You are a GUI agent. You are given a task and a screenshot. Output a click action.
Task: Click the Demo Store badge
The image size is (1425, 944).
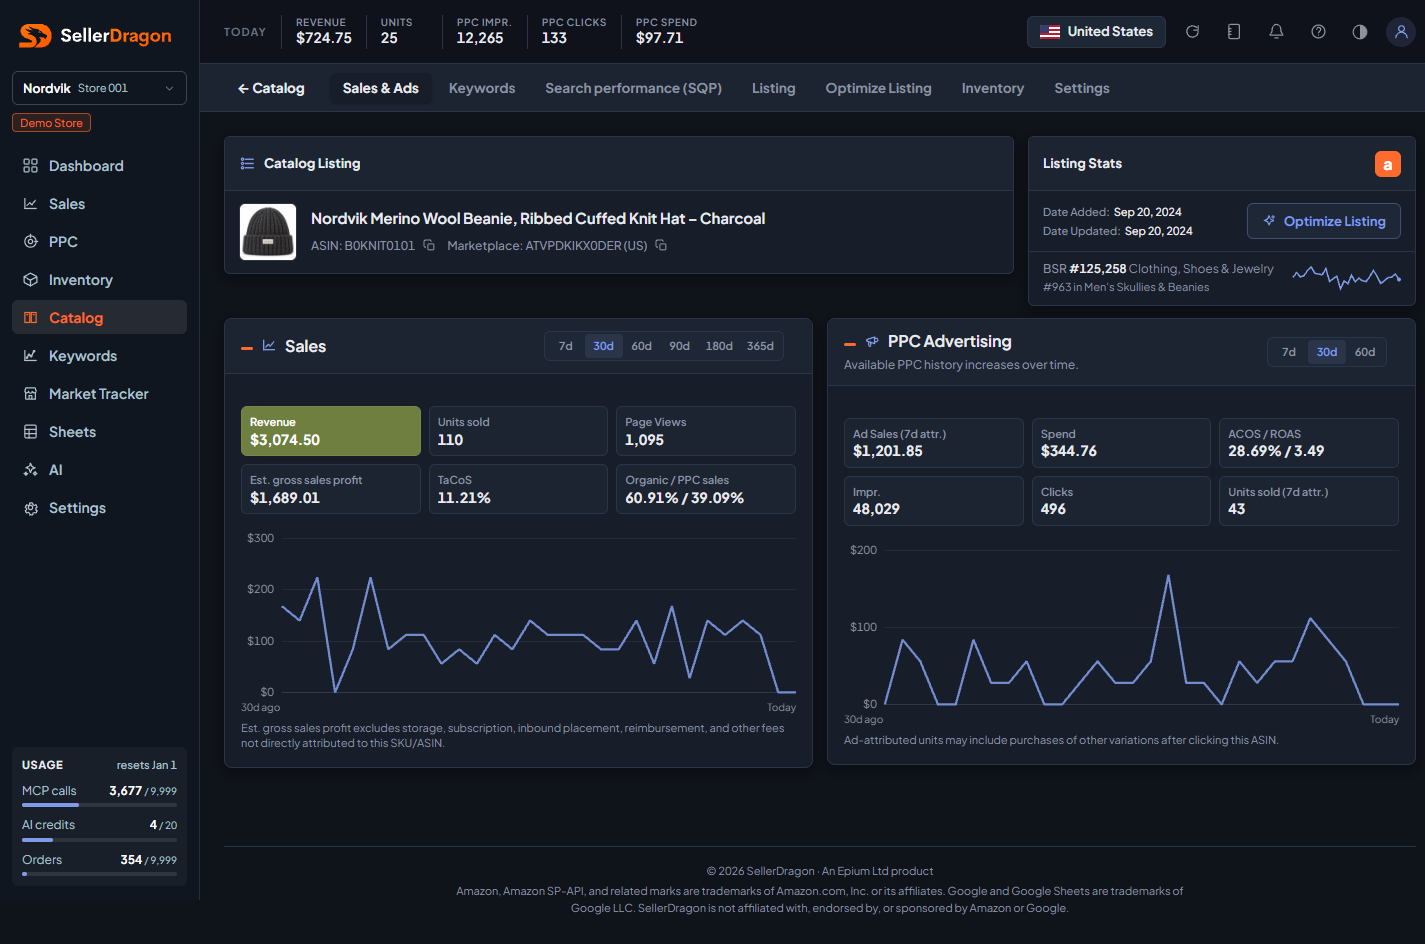(52, 123)
